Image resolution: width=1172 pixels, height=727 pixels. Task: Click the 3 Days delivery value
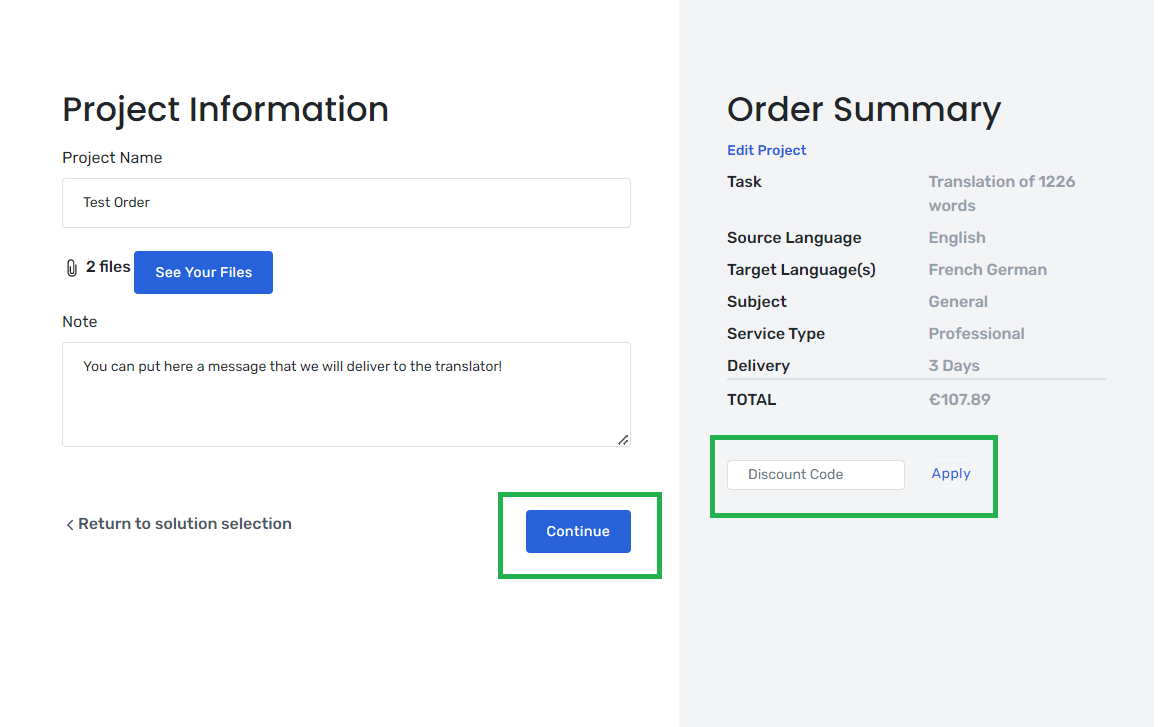(x=954, y=366)
